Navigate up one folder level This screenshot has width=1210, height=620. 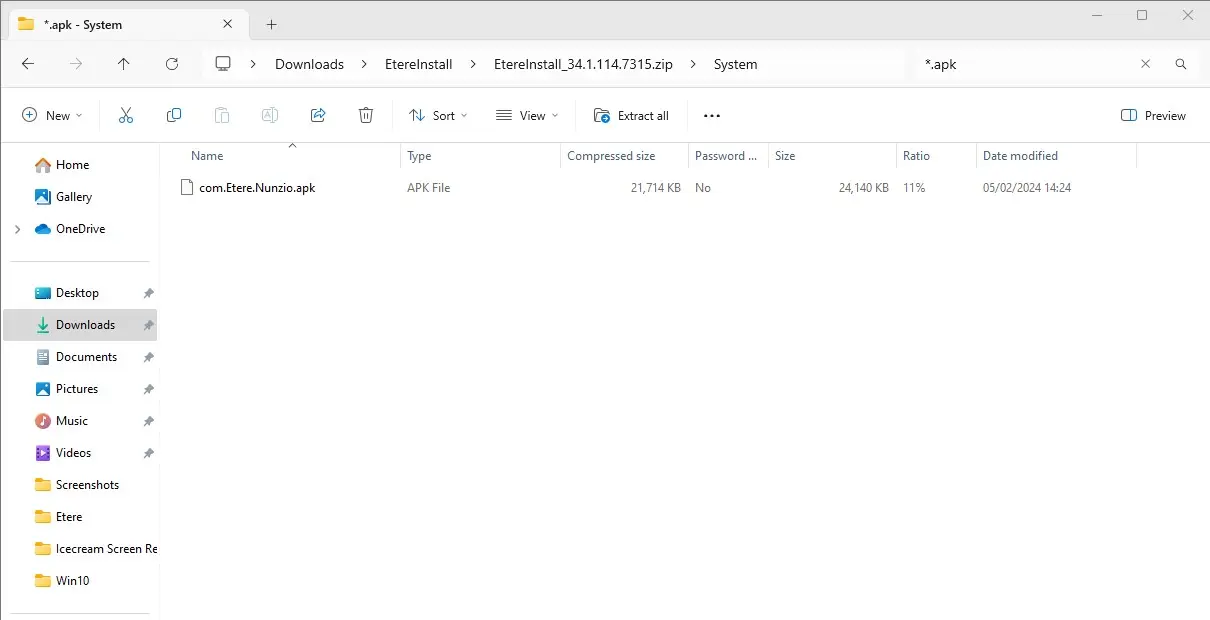(124, 64)
